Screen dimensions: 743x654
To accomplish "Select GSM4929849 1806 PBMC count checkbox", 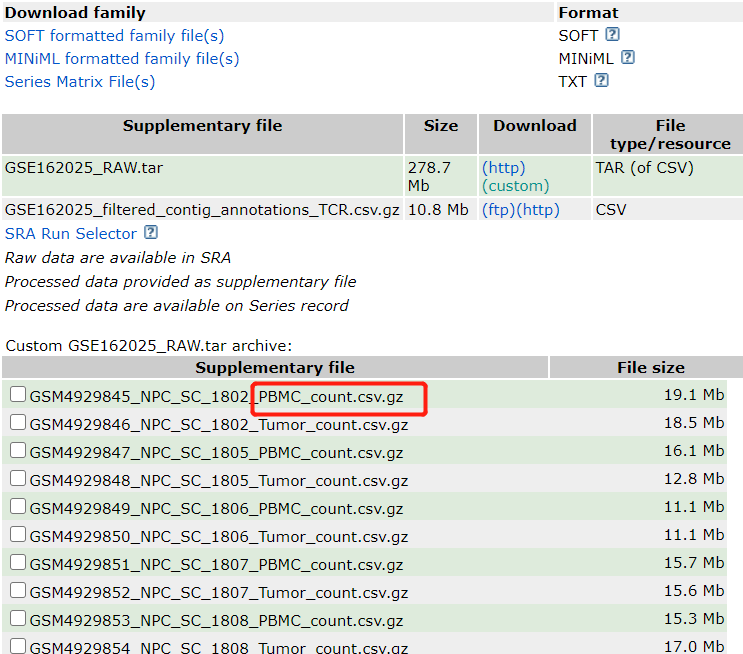I will pyautogui.click(x=18, y=508).
